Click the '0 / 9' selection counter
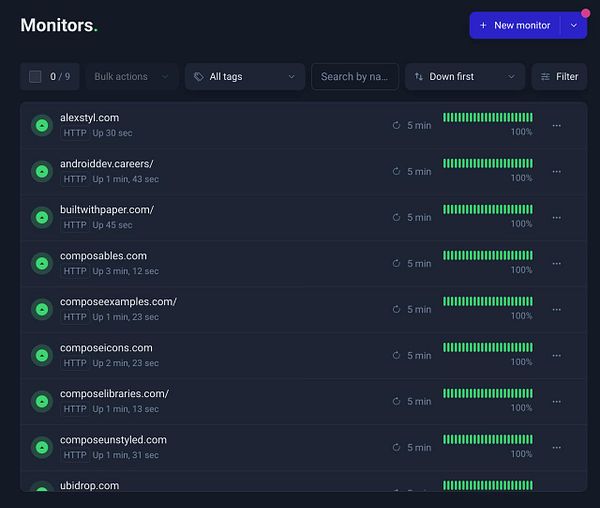This screenshot has width=600, height=508. 60,77
